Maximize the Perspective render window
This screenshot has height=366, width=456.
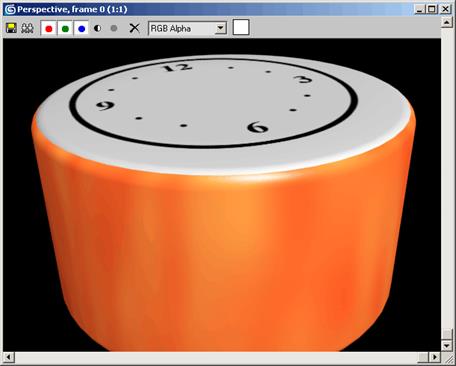pos(432,9)
